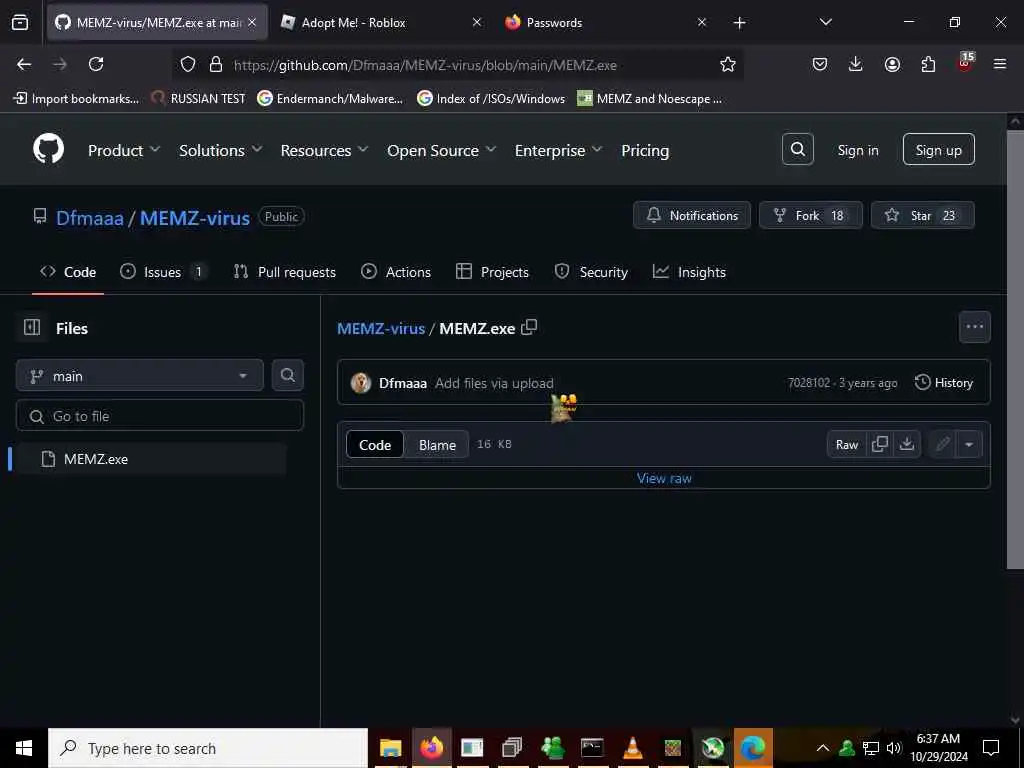Click the Notifications button
Screen dimensions: 1024x768
pos(692,216)
